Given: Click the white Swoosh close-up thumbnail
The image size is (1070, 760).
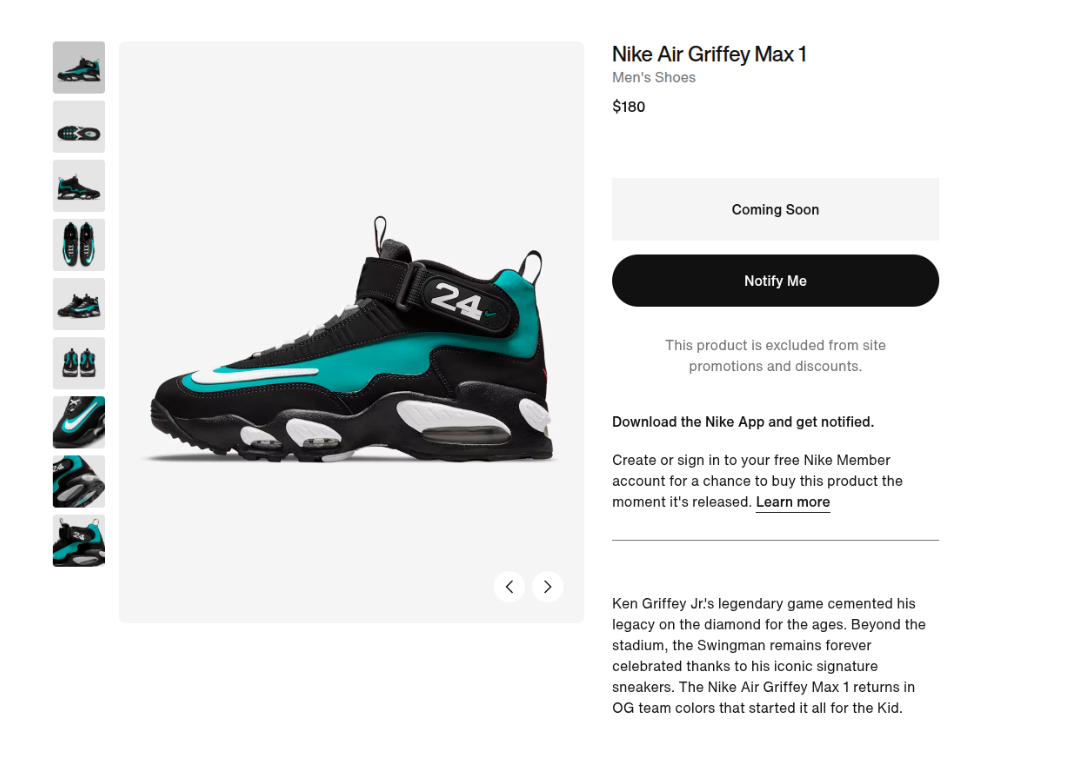Looking at the screenshot, I should [x=78, y=422].
